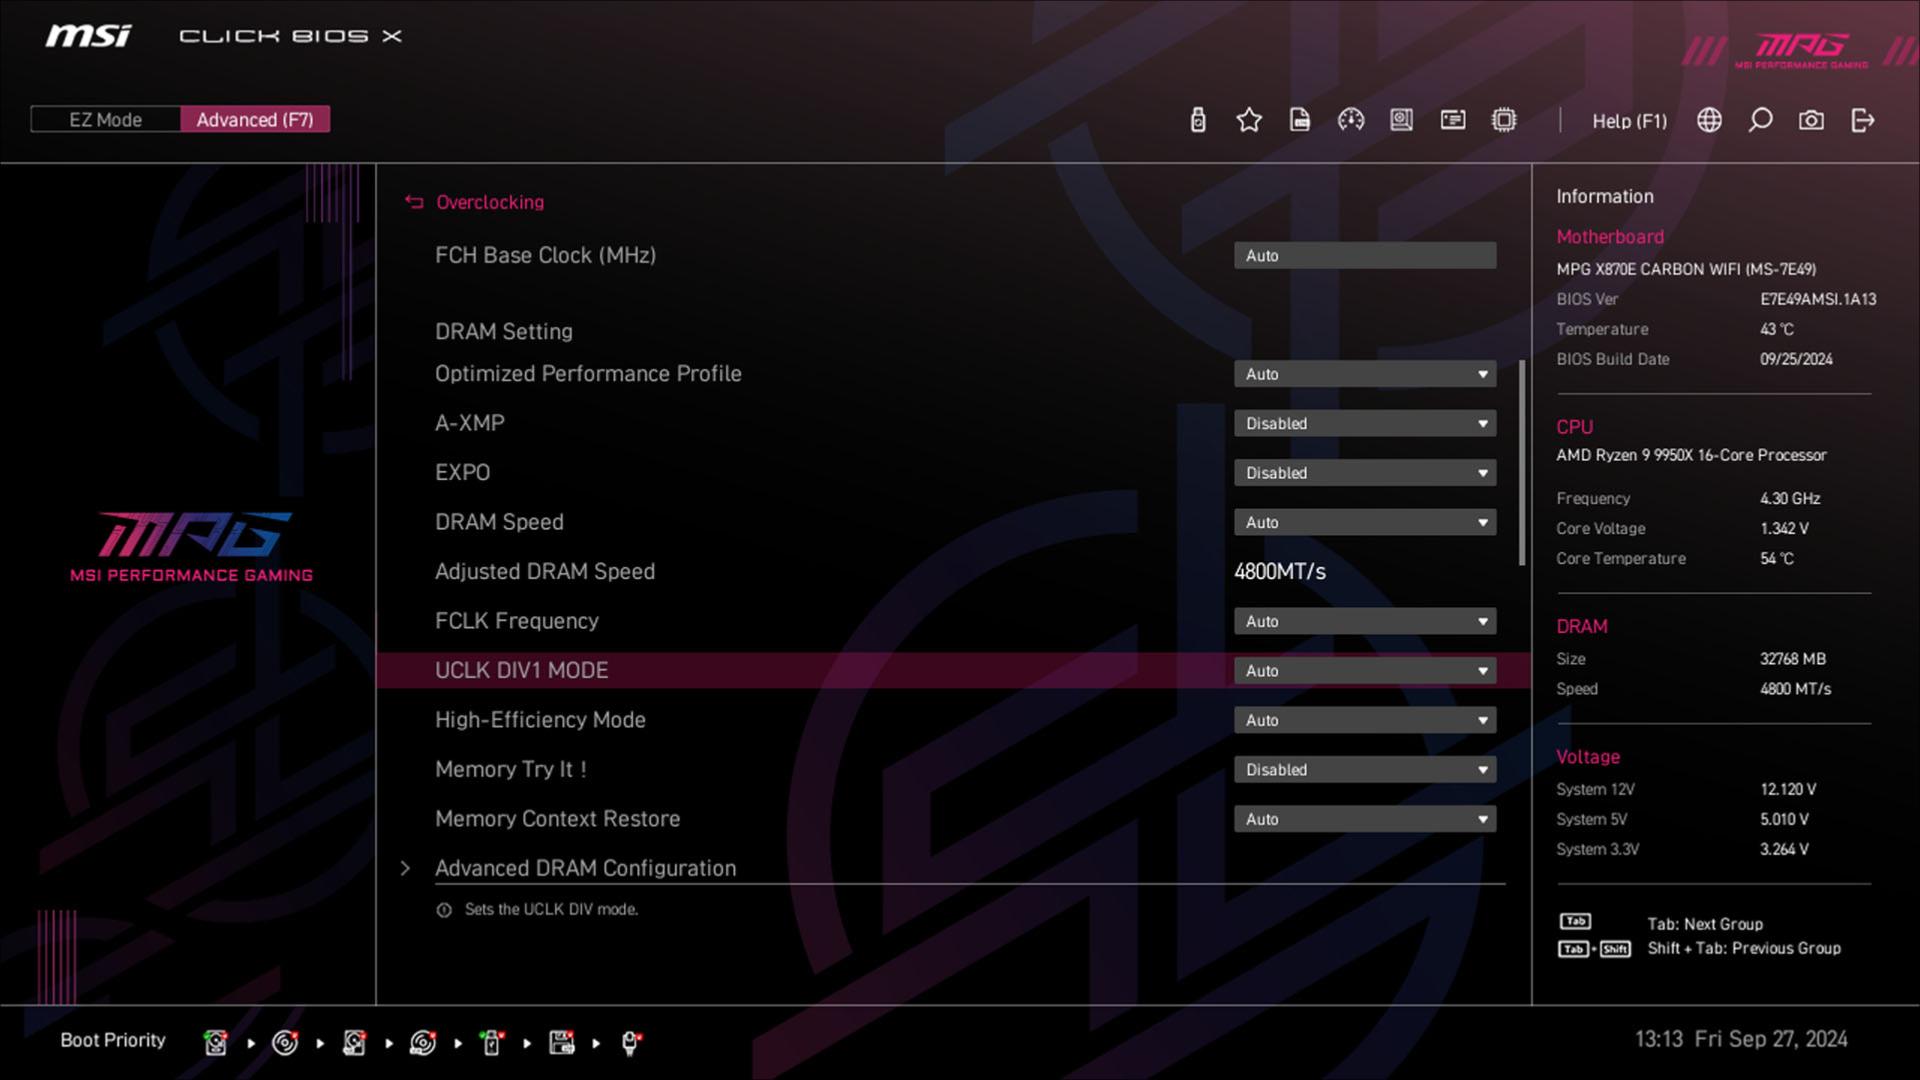This screenshot has height=1080, width=1920.
Task: Open FCLK Frequency dropdown
Action: (1365, 621)
